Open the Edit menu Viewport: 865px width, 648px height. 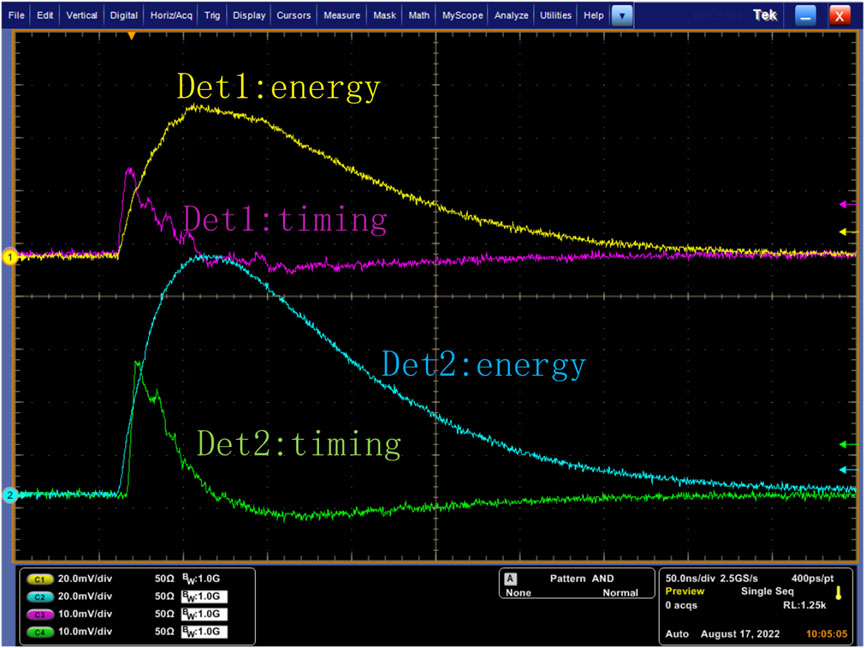(45, 15)
